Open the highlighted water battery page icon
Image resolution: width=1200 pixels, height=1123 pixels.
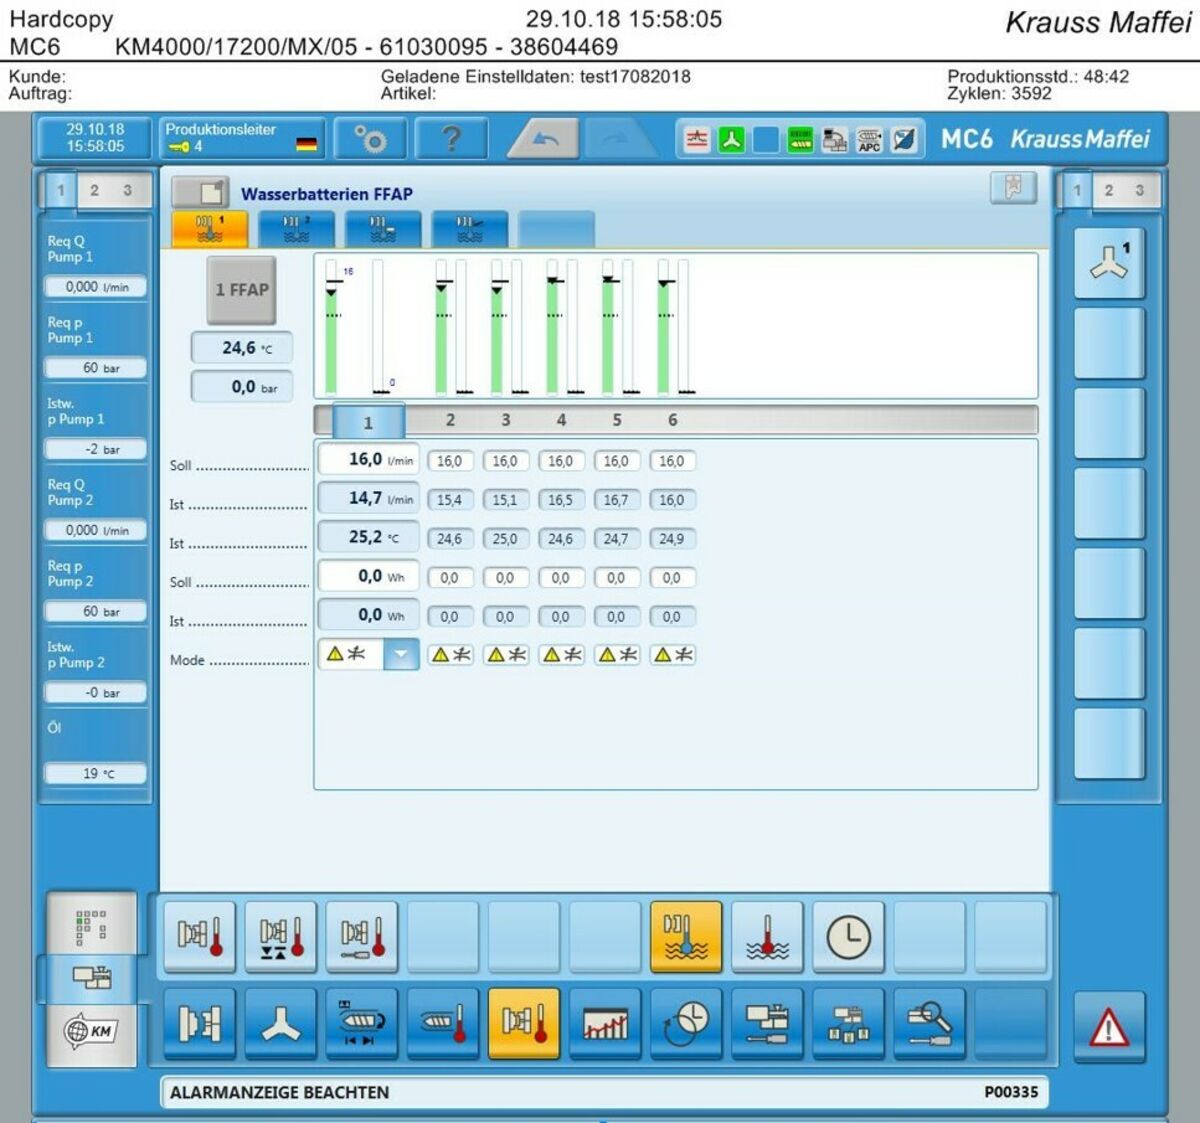685,936
